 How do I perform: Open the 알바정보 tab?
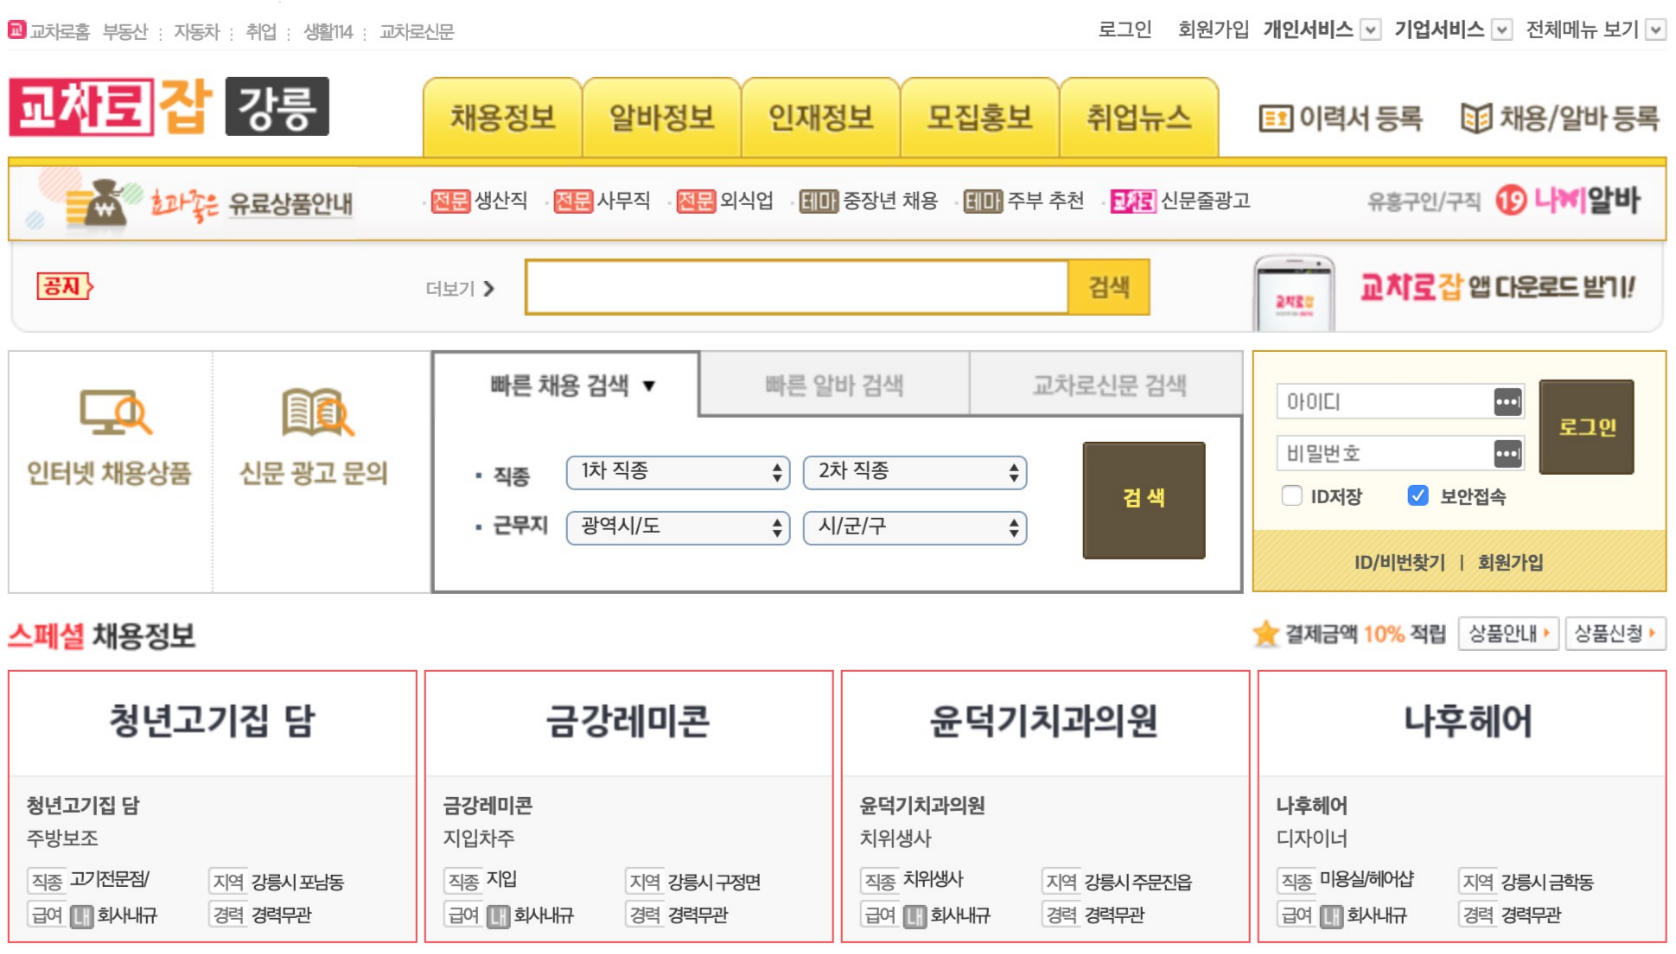pos(661,117)
